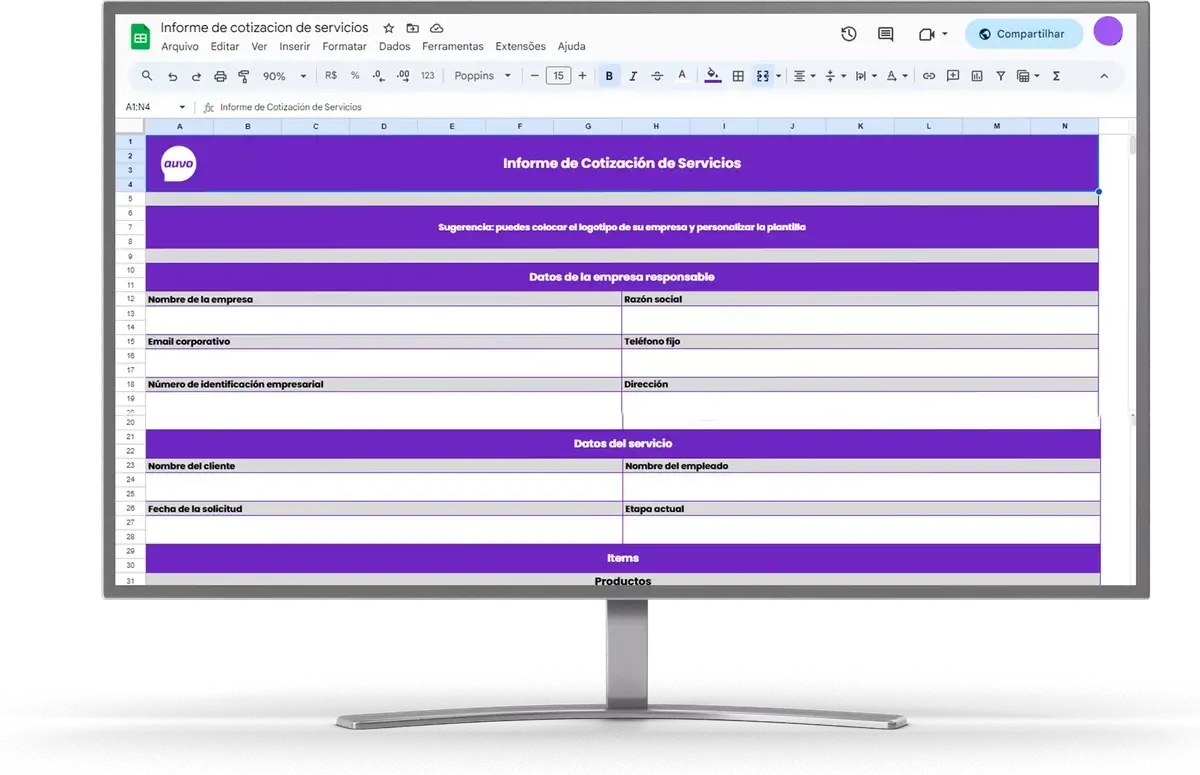Toggle strikethrough formatting

[657, 76]
